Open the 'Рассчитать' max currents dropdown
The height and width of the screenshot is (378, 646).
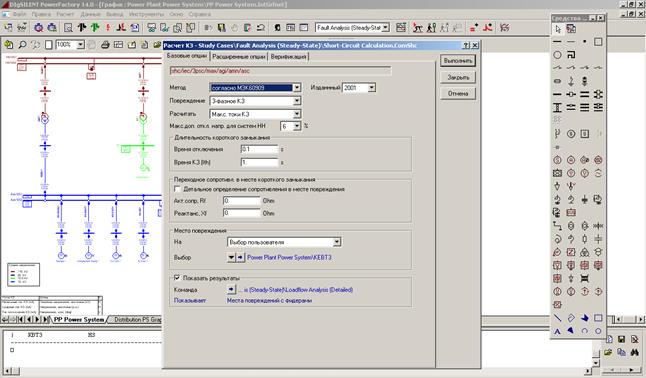[297, 114]
